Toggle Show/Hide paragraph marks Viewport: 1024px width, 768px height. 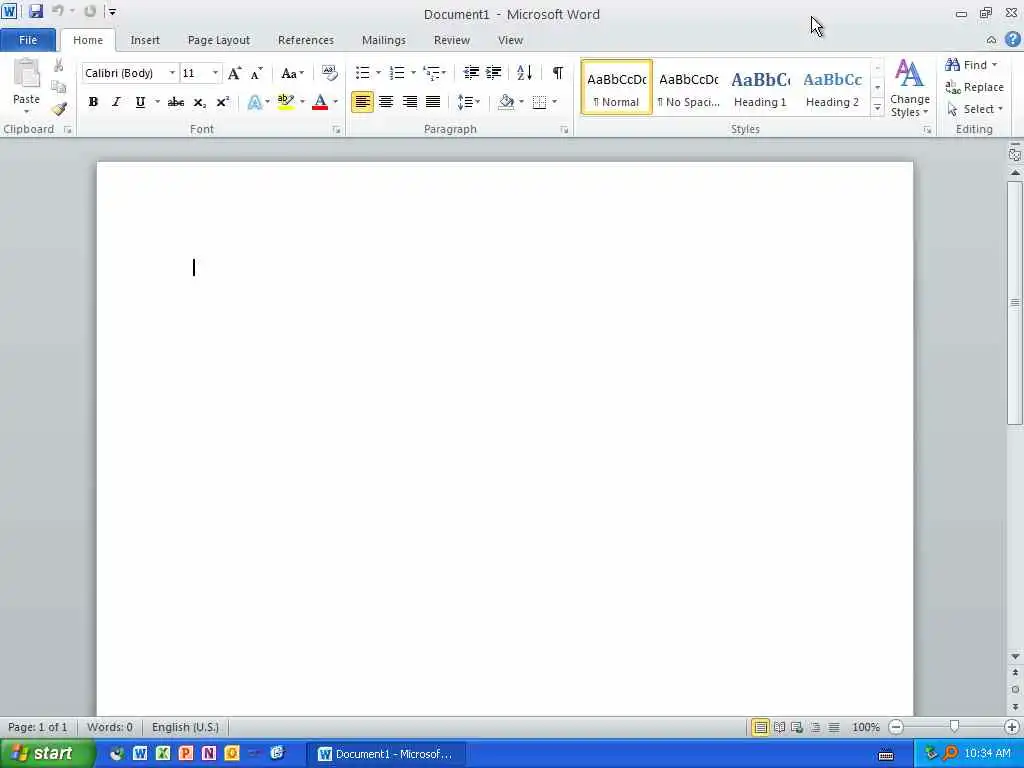point(557,72)
